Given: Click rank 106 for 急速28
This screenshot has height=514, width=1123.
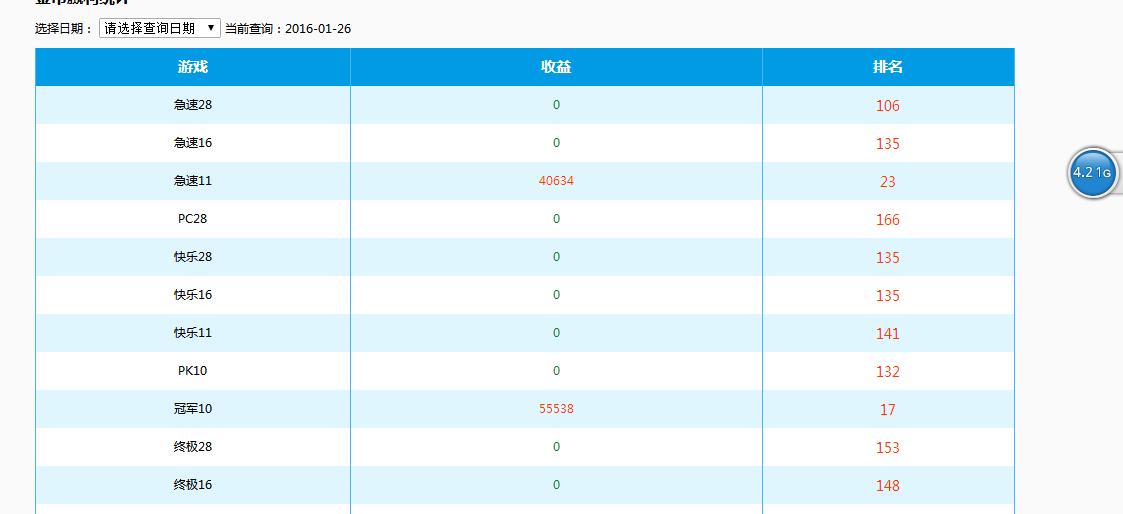Looking at the screenshot, I should 887,106.
